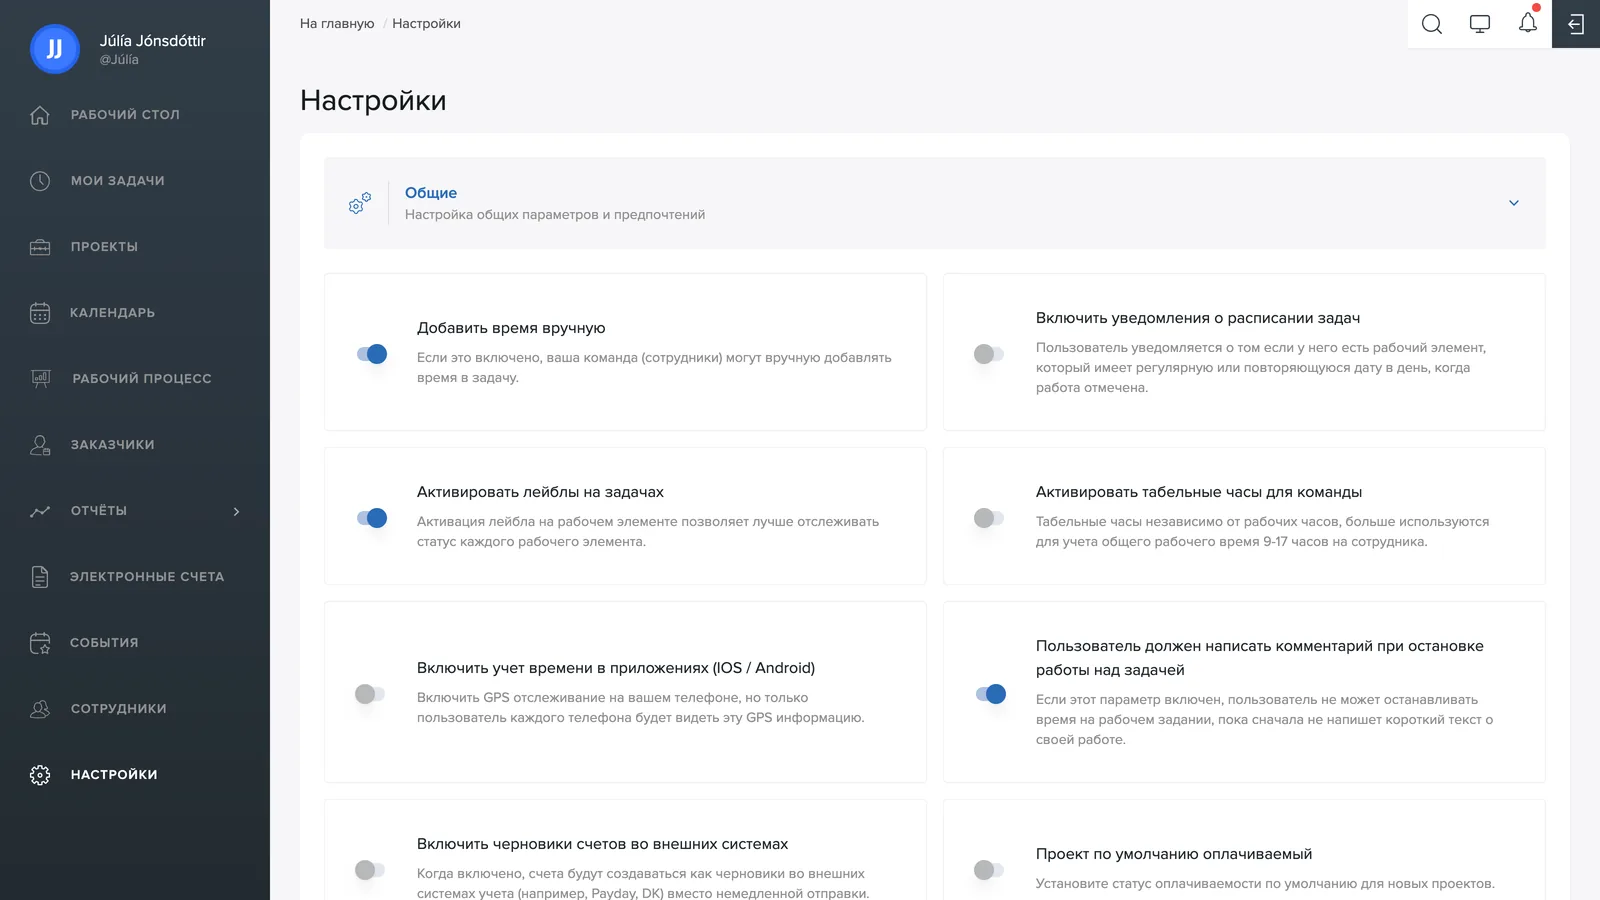Open search via magnifier icon

(1432, 24)
